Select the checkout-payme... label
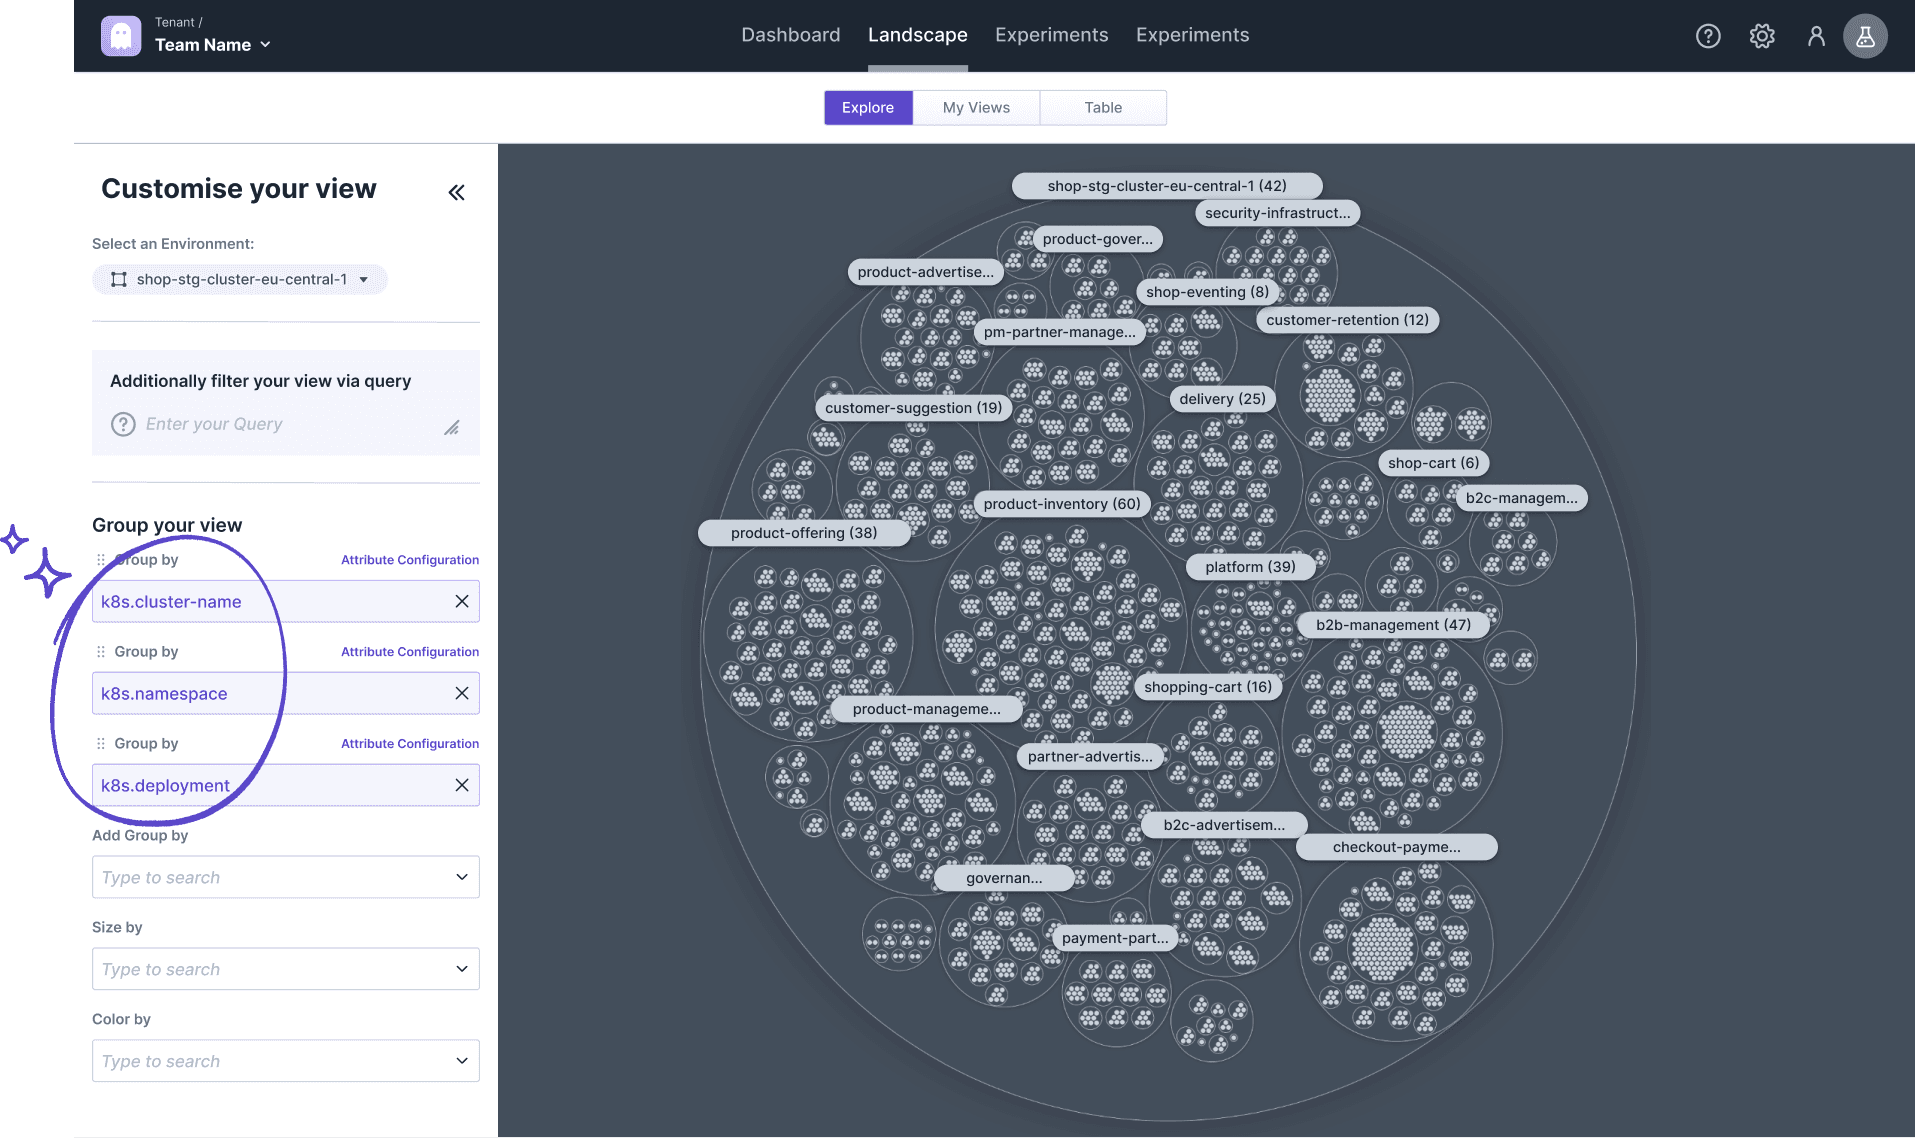 click(1396, 847)
